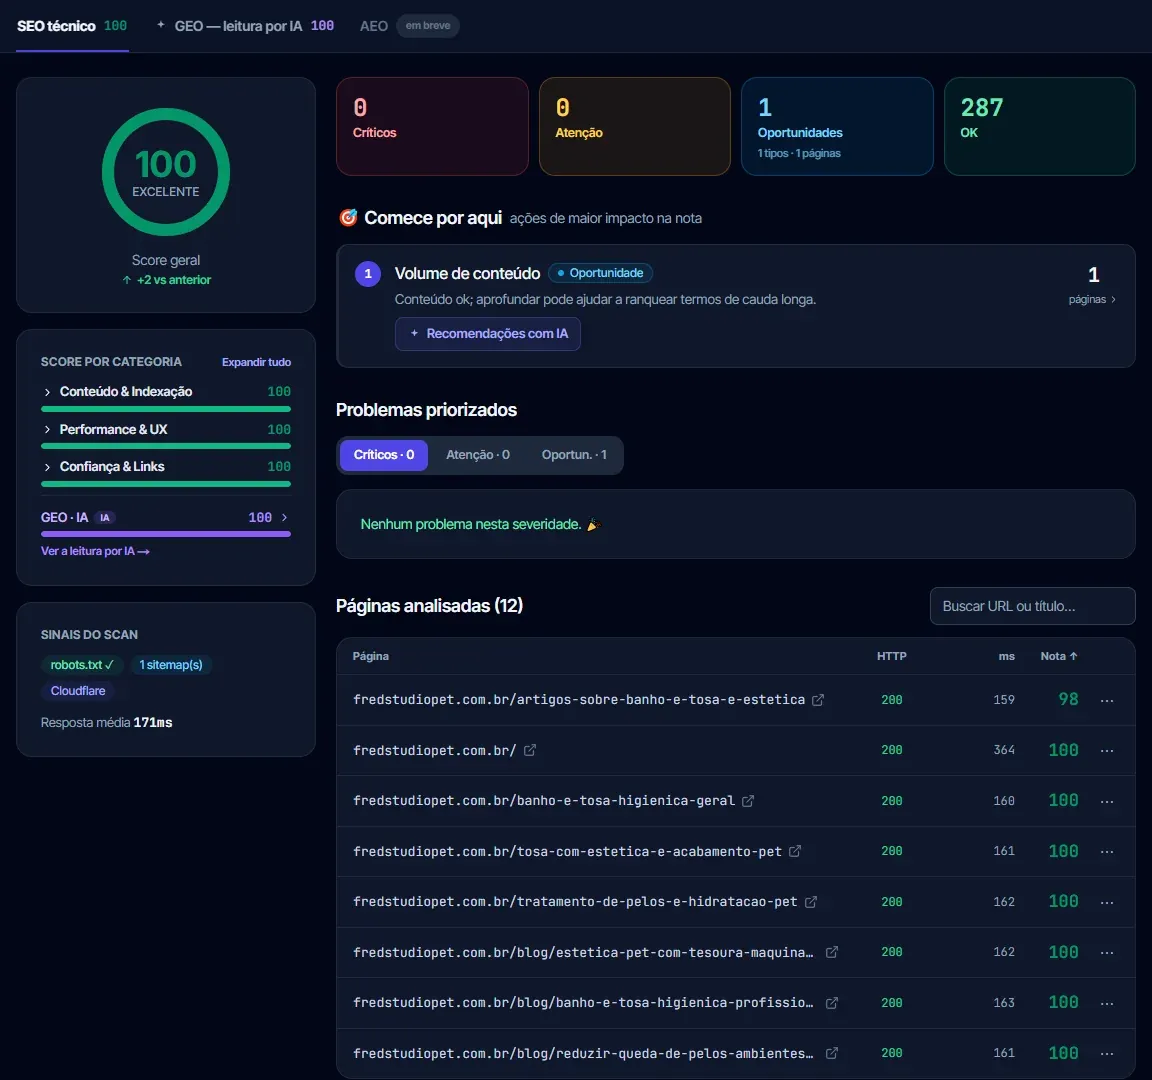Click the sparkle icon before GEO tab
The height and width of the screenshot is (1080, 1152).
pos(161,24)
